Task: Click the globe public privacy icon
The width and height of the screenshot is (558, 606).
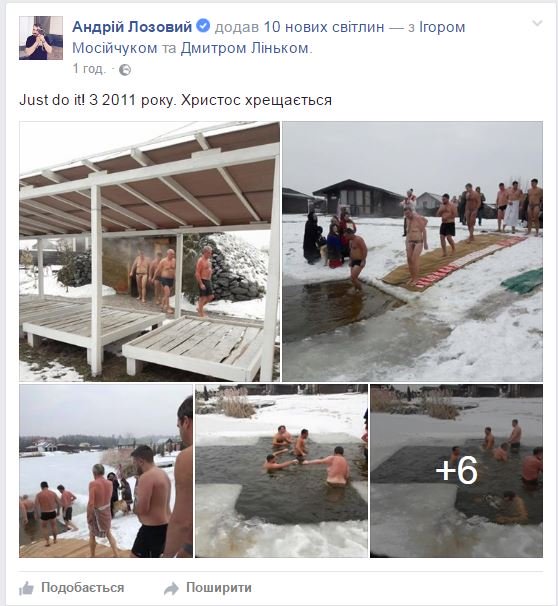Action: point(125,70)
